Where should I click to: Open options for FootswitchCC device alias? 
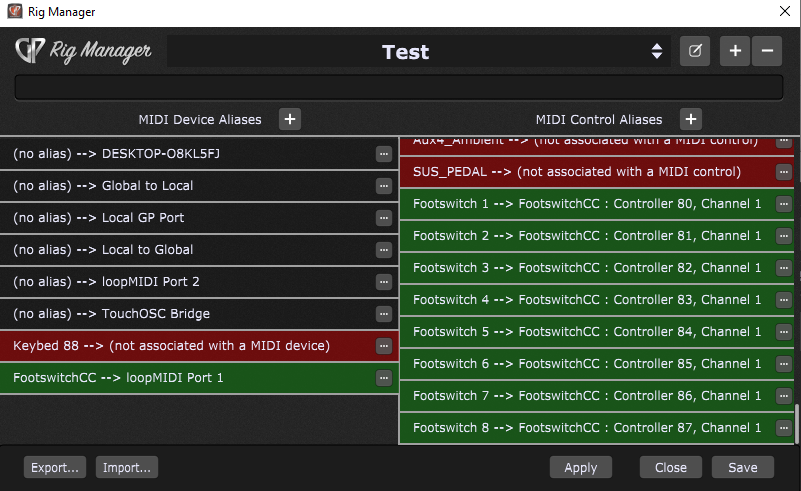pyautogui.click(x=383, y=378)
